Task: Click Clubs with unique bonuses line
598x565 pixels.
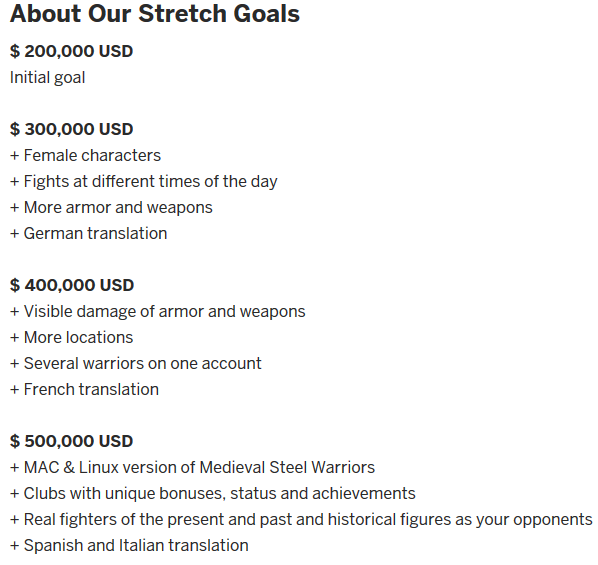Action: coord(212,494)
